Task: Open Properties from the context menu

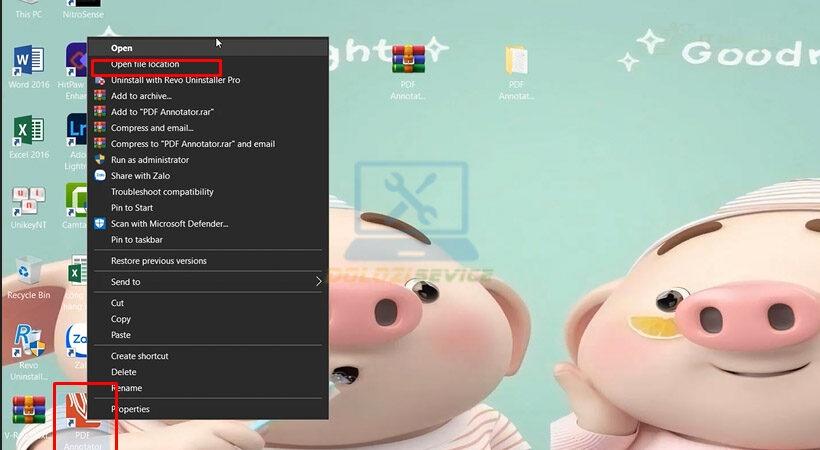Action: (x=130, y=409)
